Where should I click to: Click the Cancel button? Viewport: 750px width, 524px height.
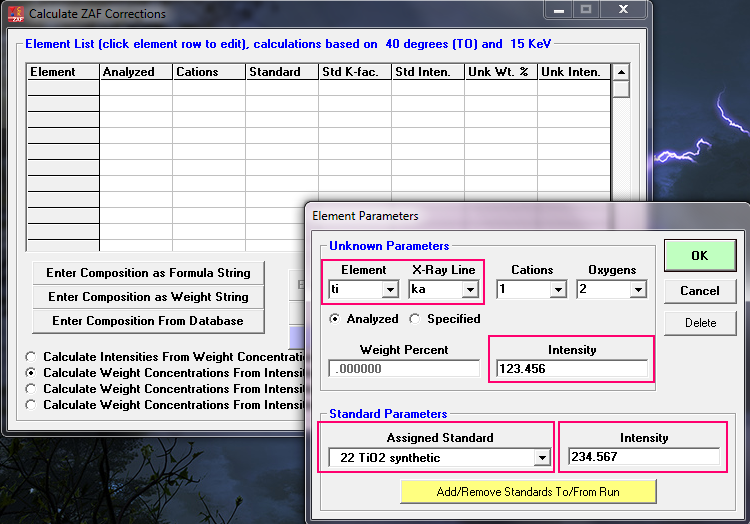pyautogui.click(x=699, y=291)
